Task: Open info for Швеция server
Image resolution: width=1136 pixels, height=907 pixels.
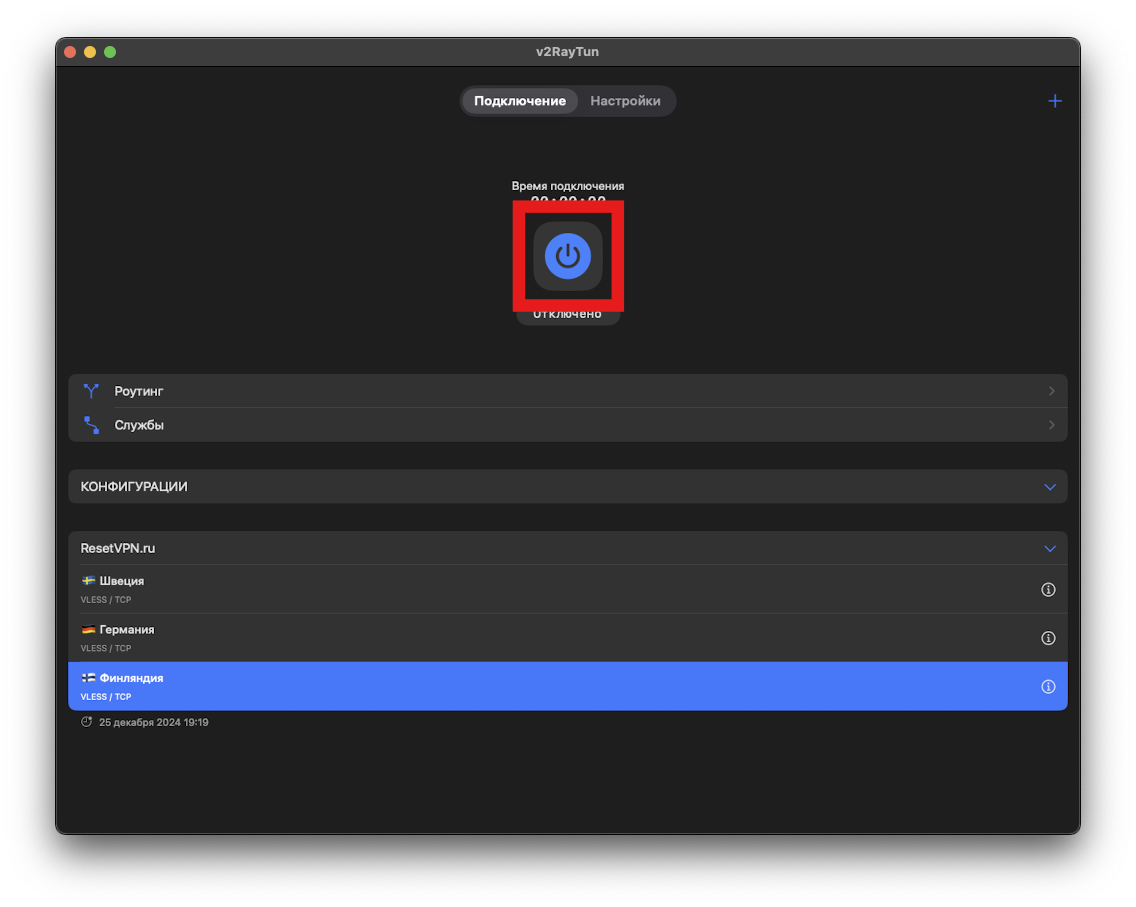Action: click(1048, 590)
